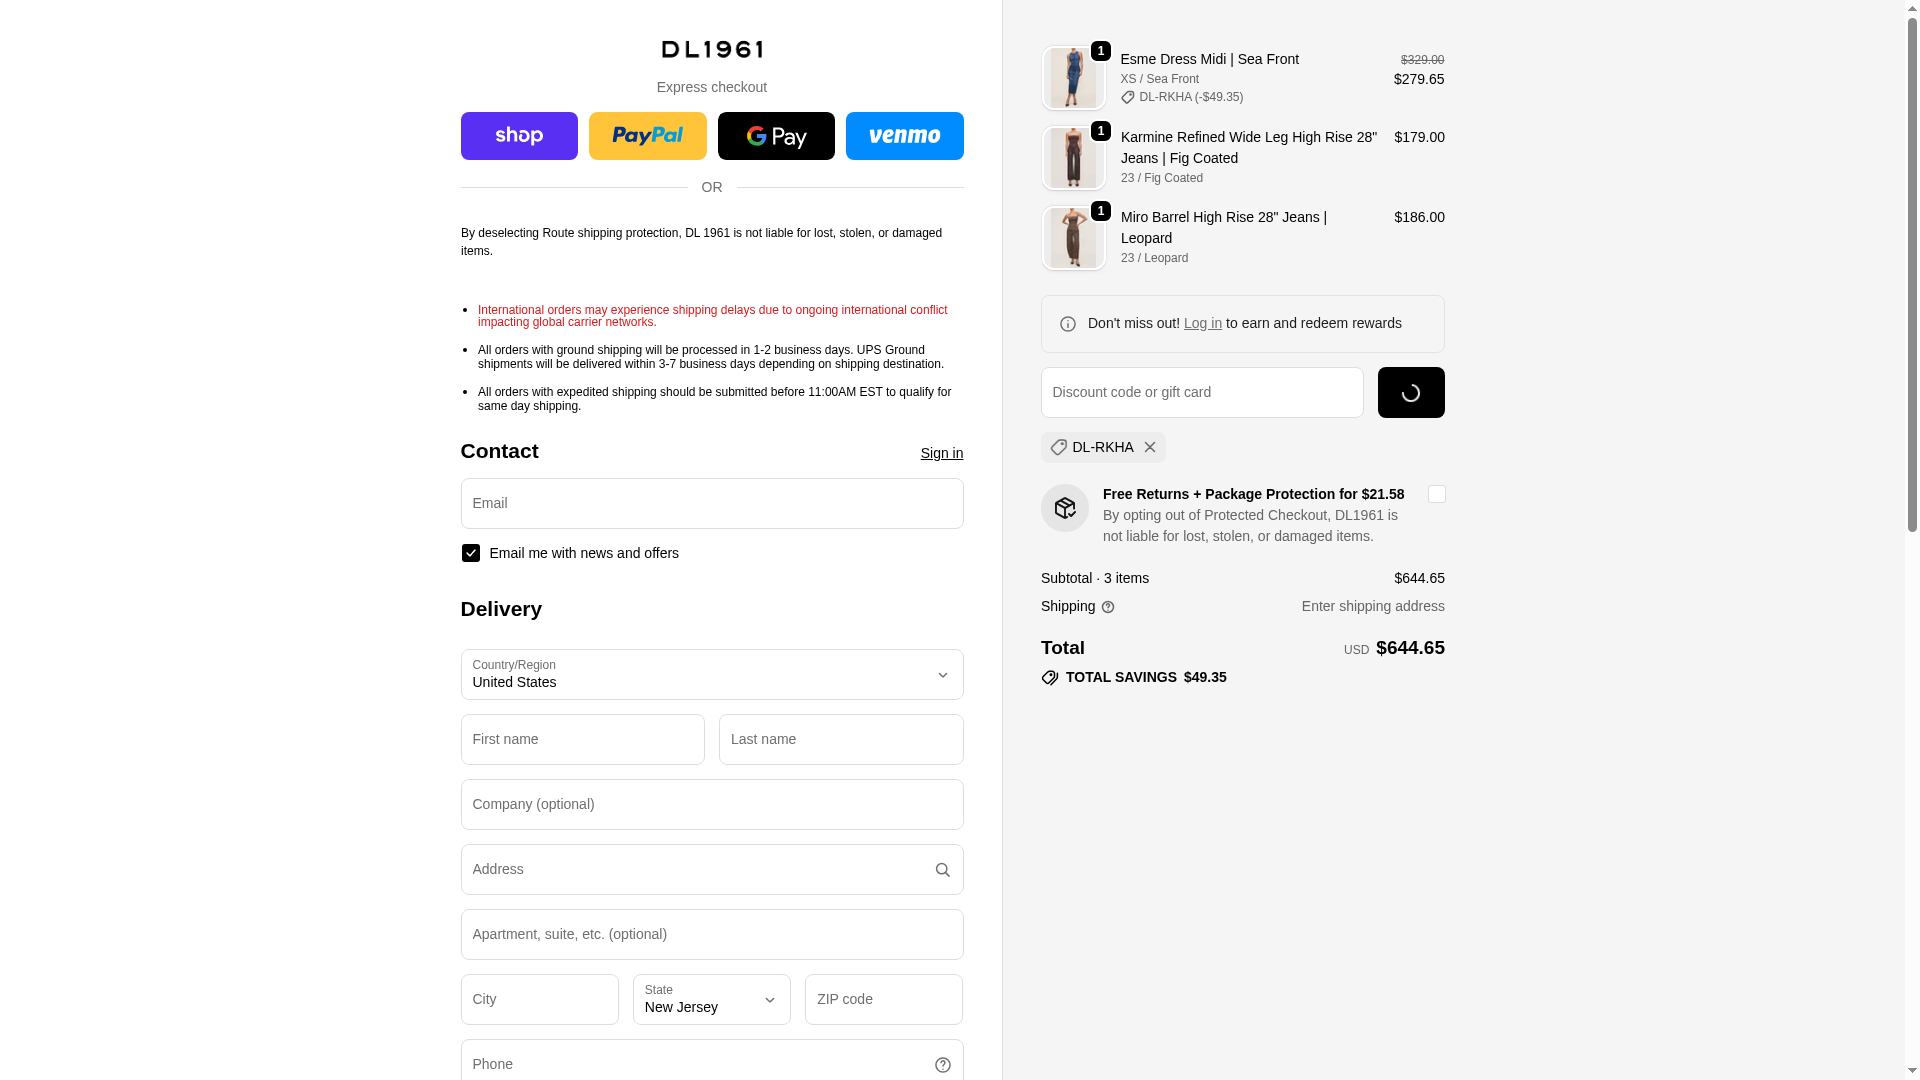Check out using Venmo

click(x=904, y=136)
